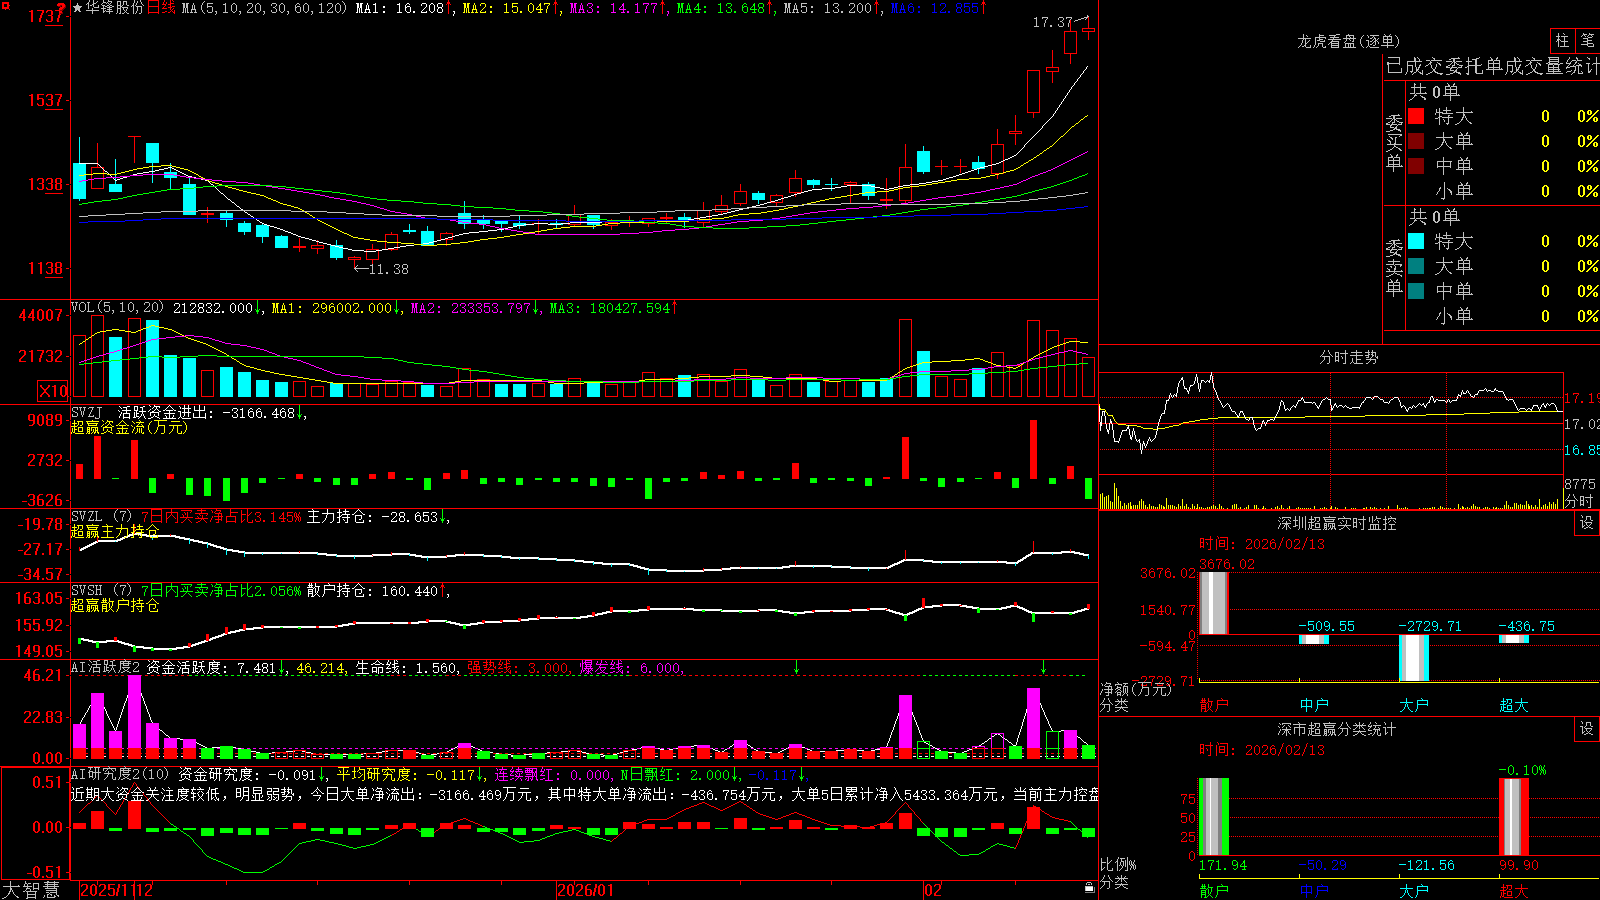Click the 已成交委托单成交量统计 header

coord(1492,66)
